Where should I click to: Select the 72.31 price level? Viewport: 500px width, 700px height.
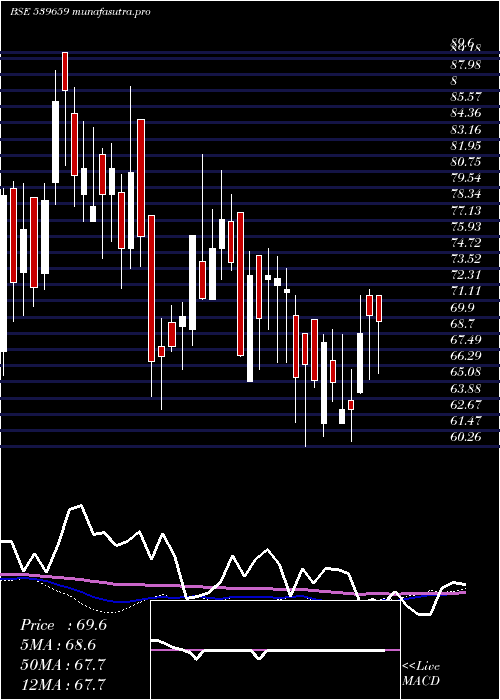(466, 275)
